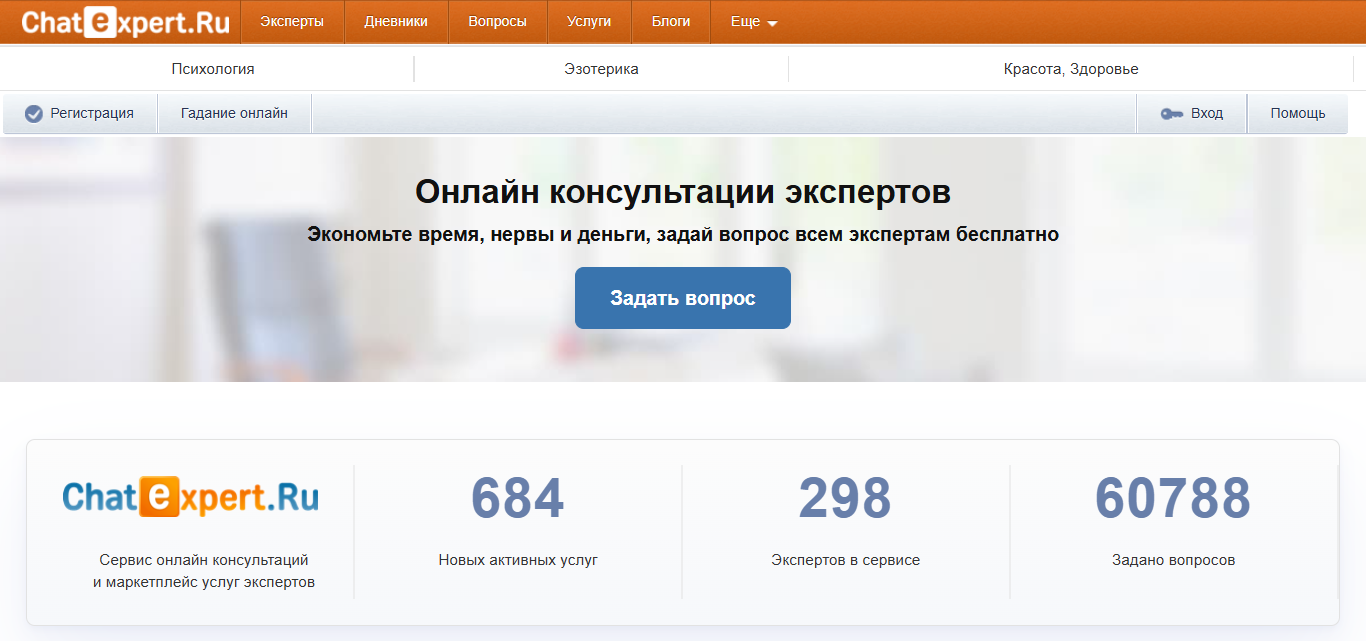
Task: Open the Услуги menu item
Action: tap(589, 22)
